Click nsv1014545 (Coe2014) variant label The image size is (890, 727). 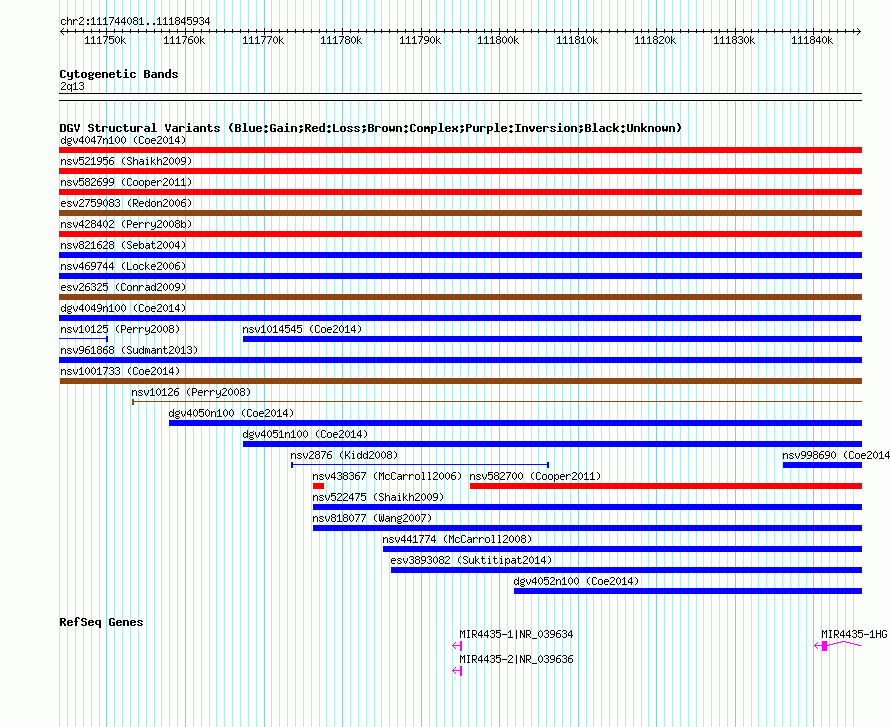302,329
